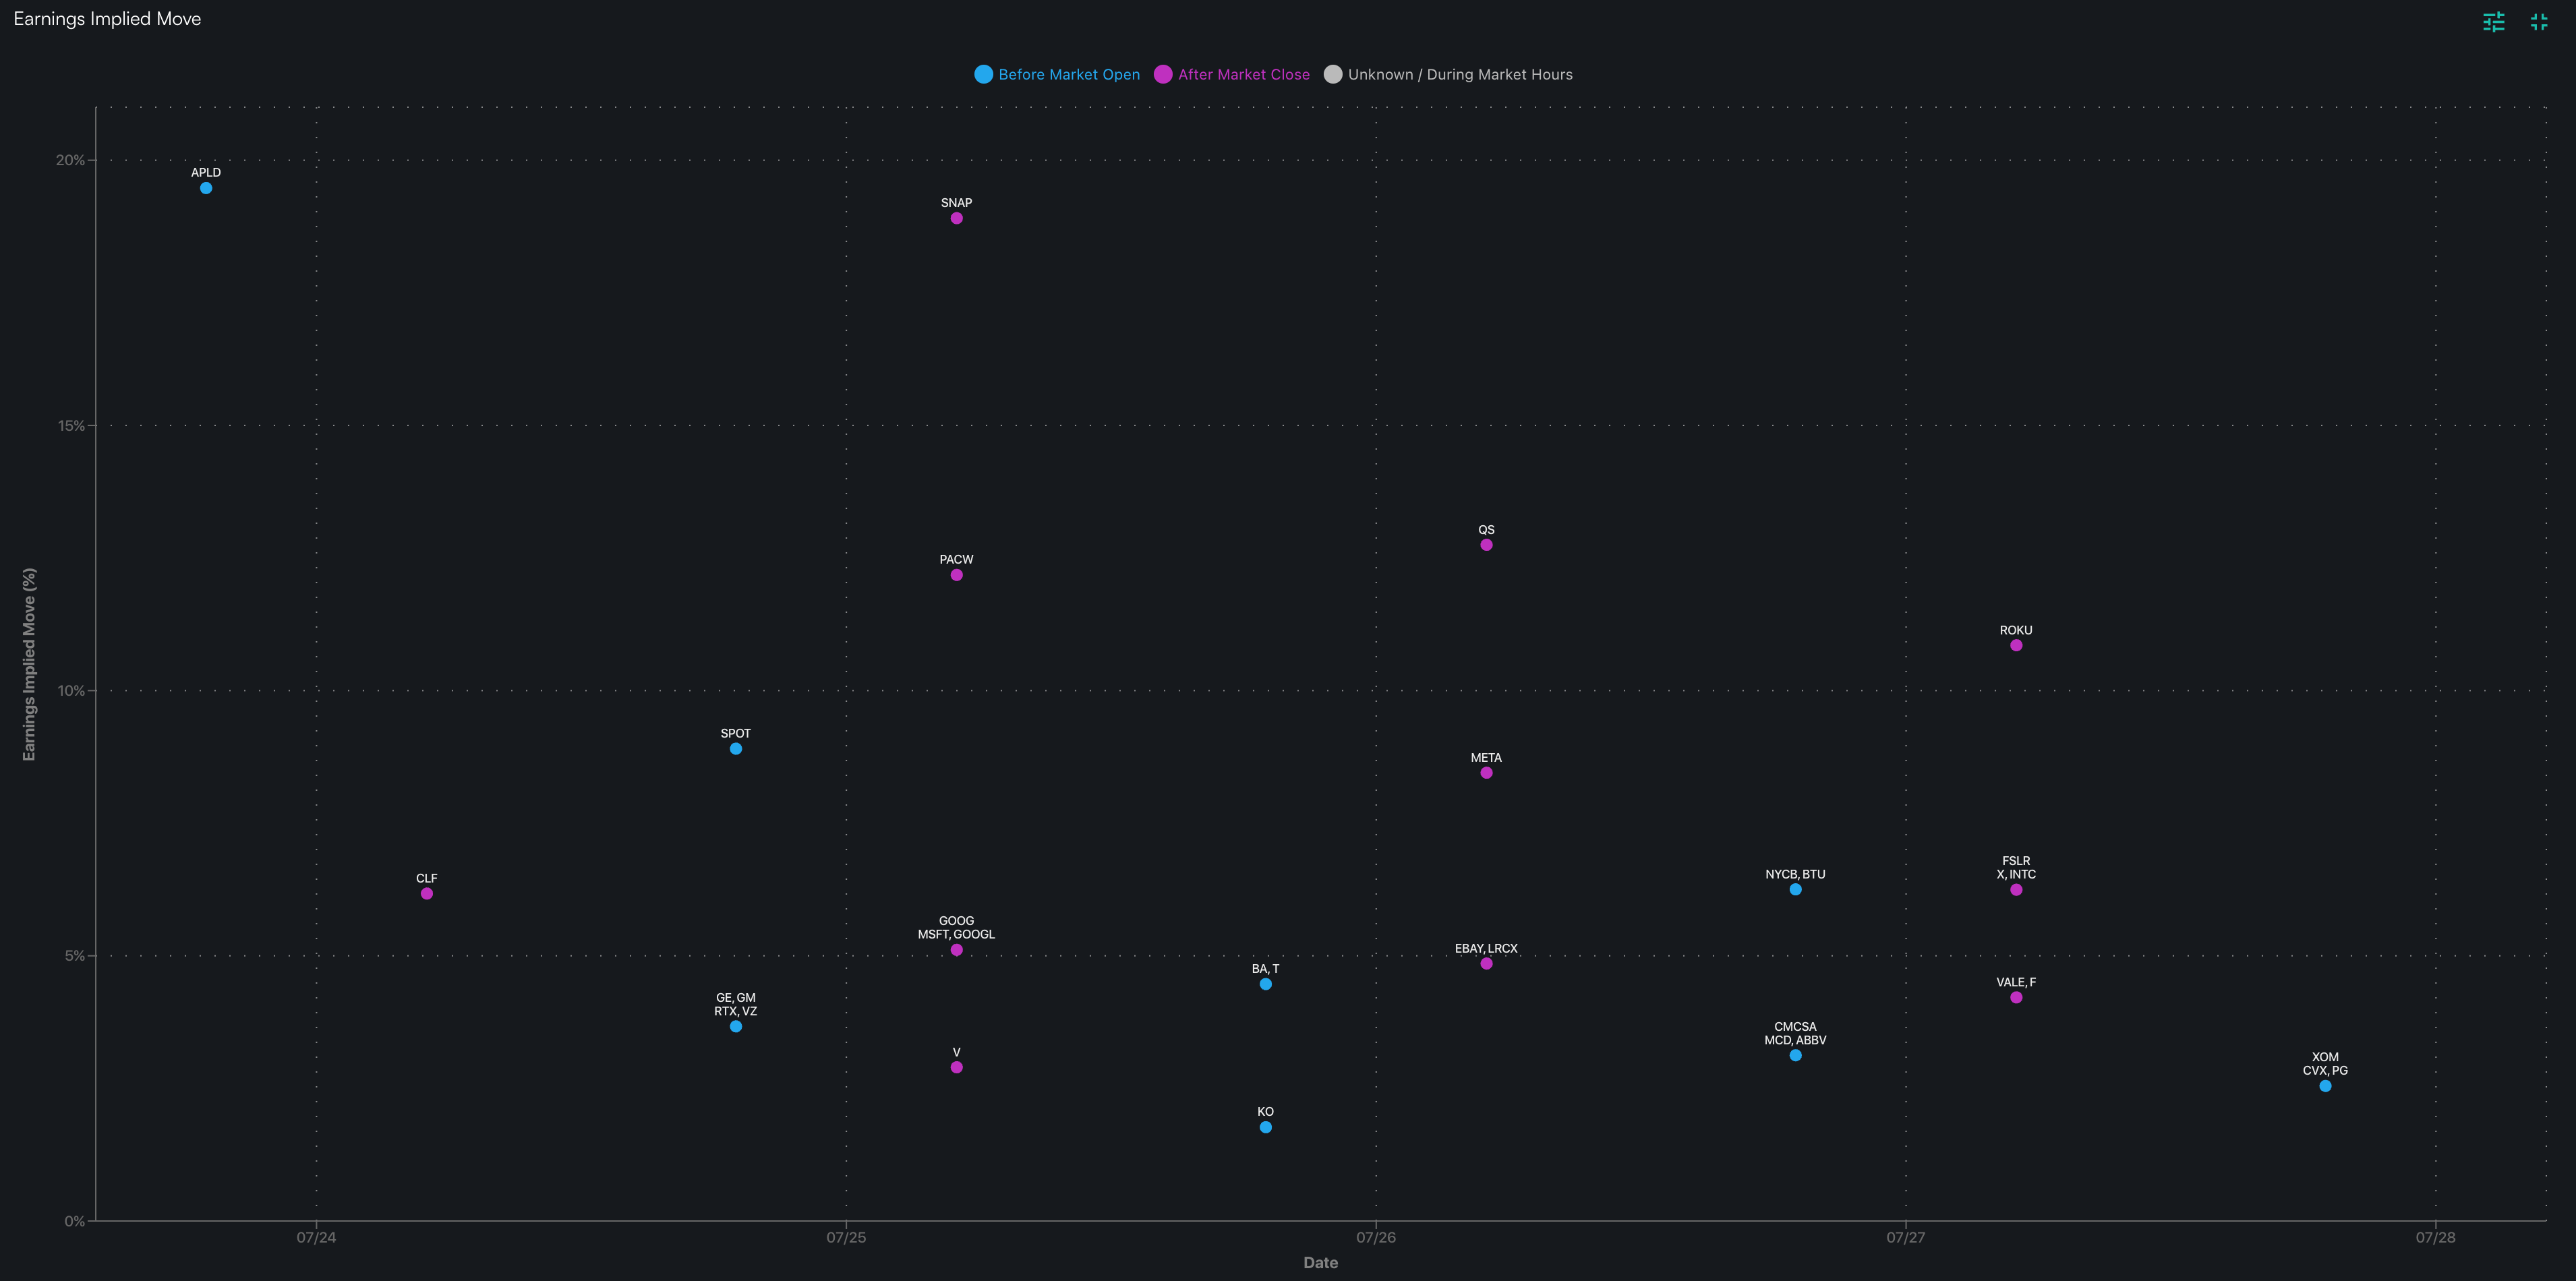Toggle After Market Close legend series
This screenshot has width=2576, height=1281.
1243,75
